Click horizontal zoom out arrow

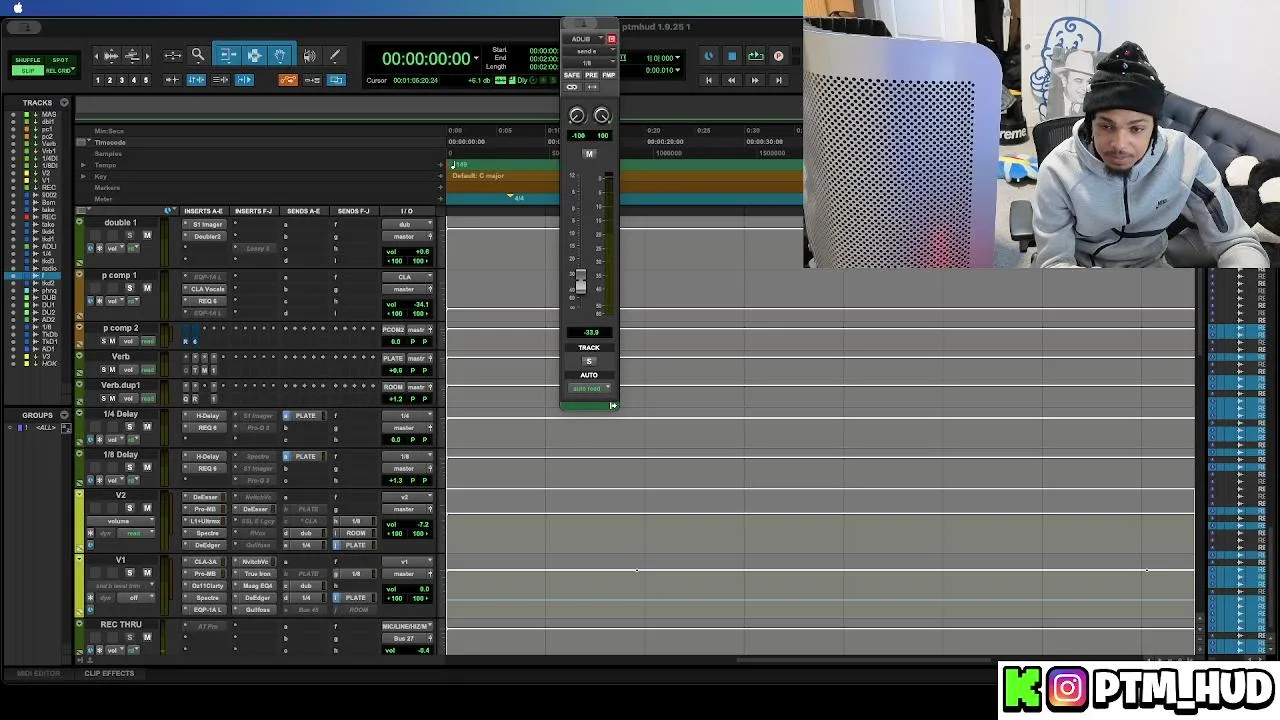[97, 56]
